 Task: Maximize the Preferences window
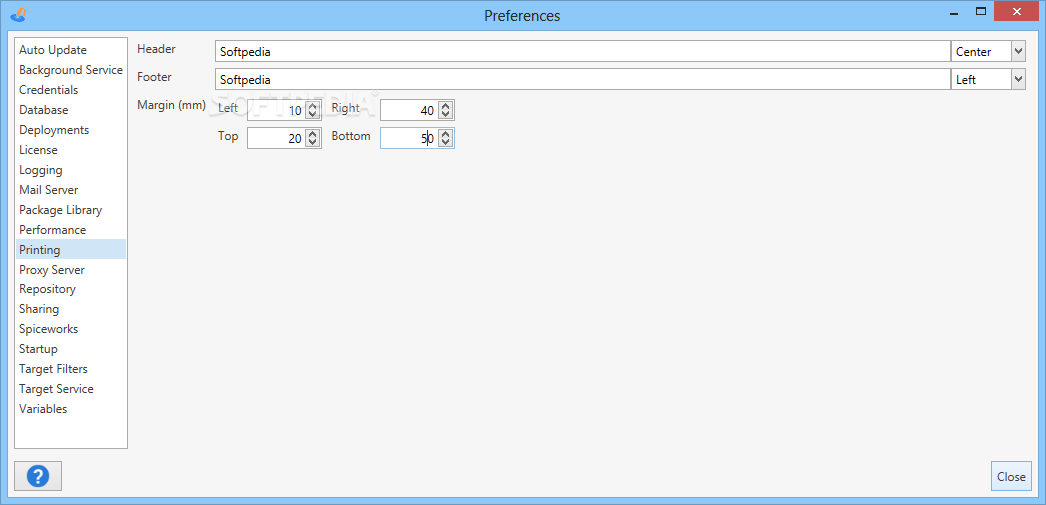click(981, 11)
